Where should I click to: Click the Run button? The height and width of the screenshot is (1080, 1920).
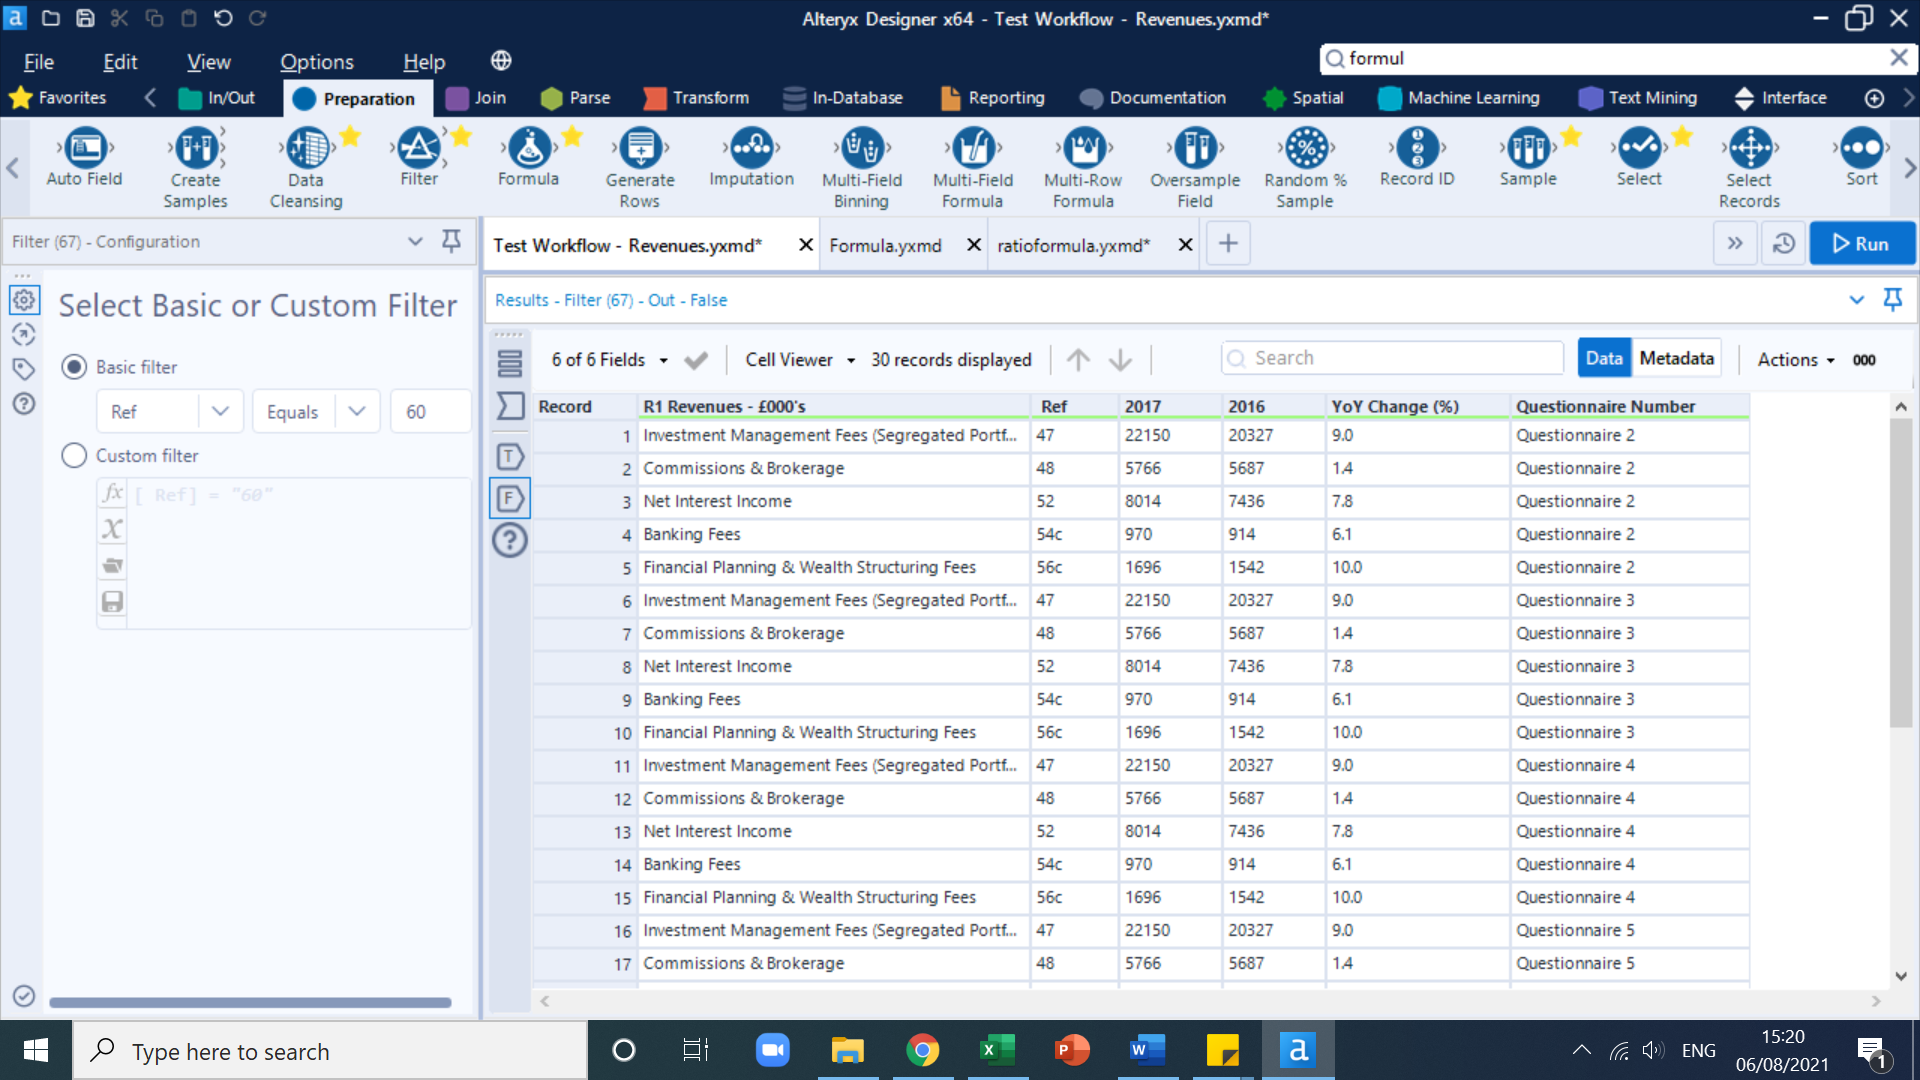click(1862, 243)
